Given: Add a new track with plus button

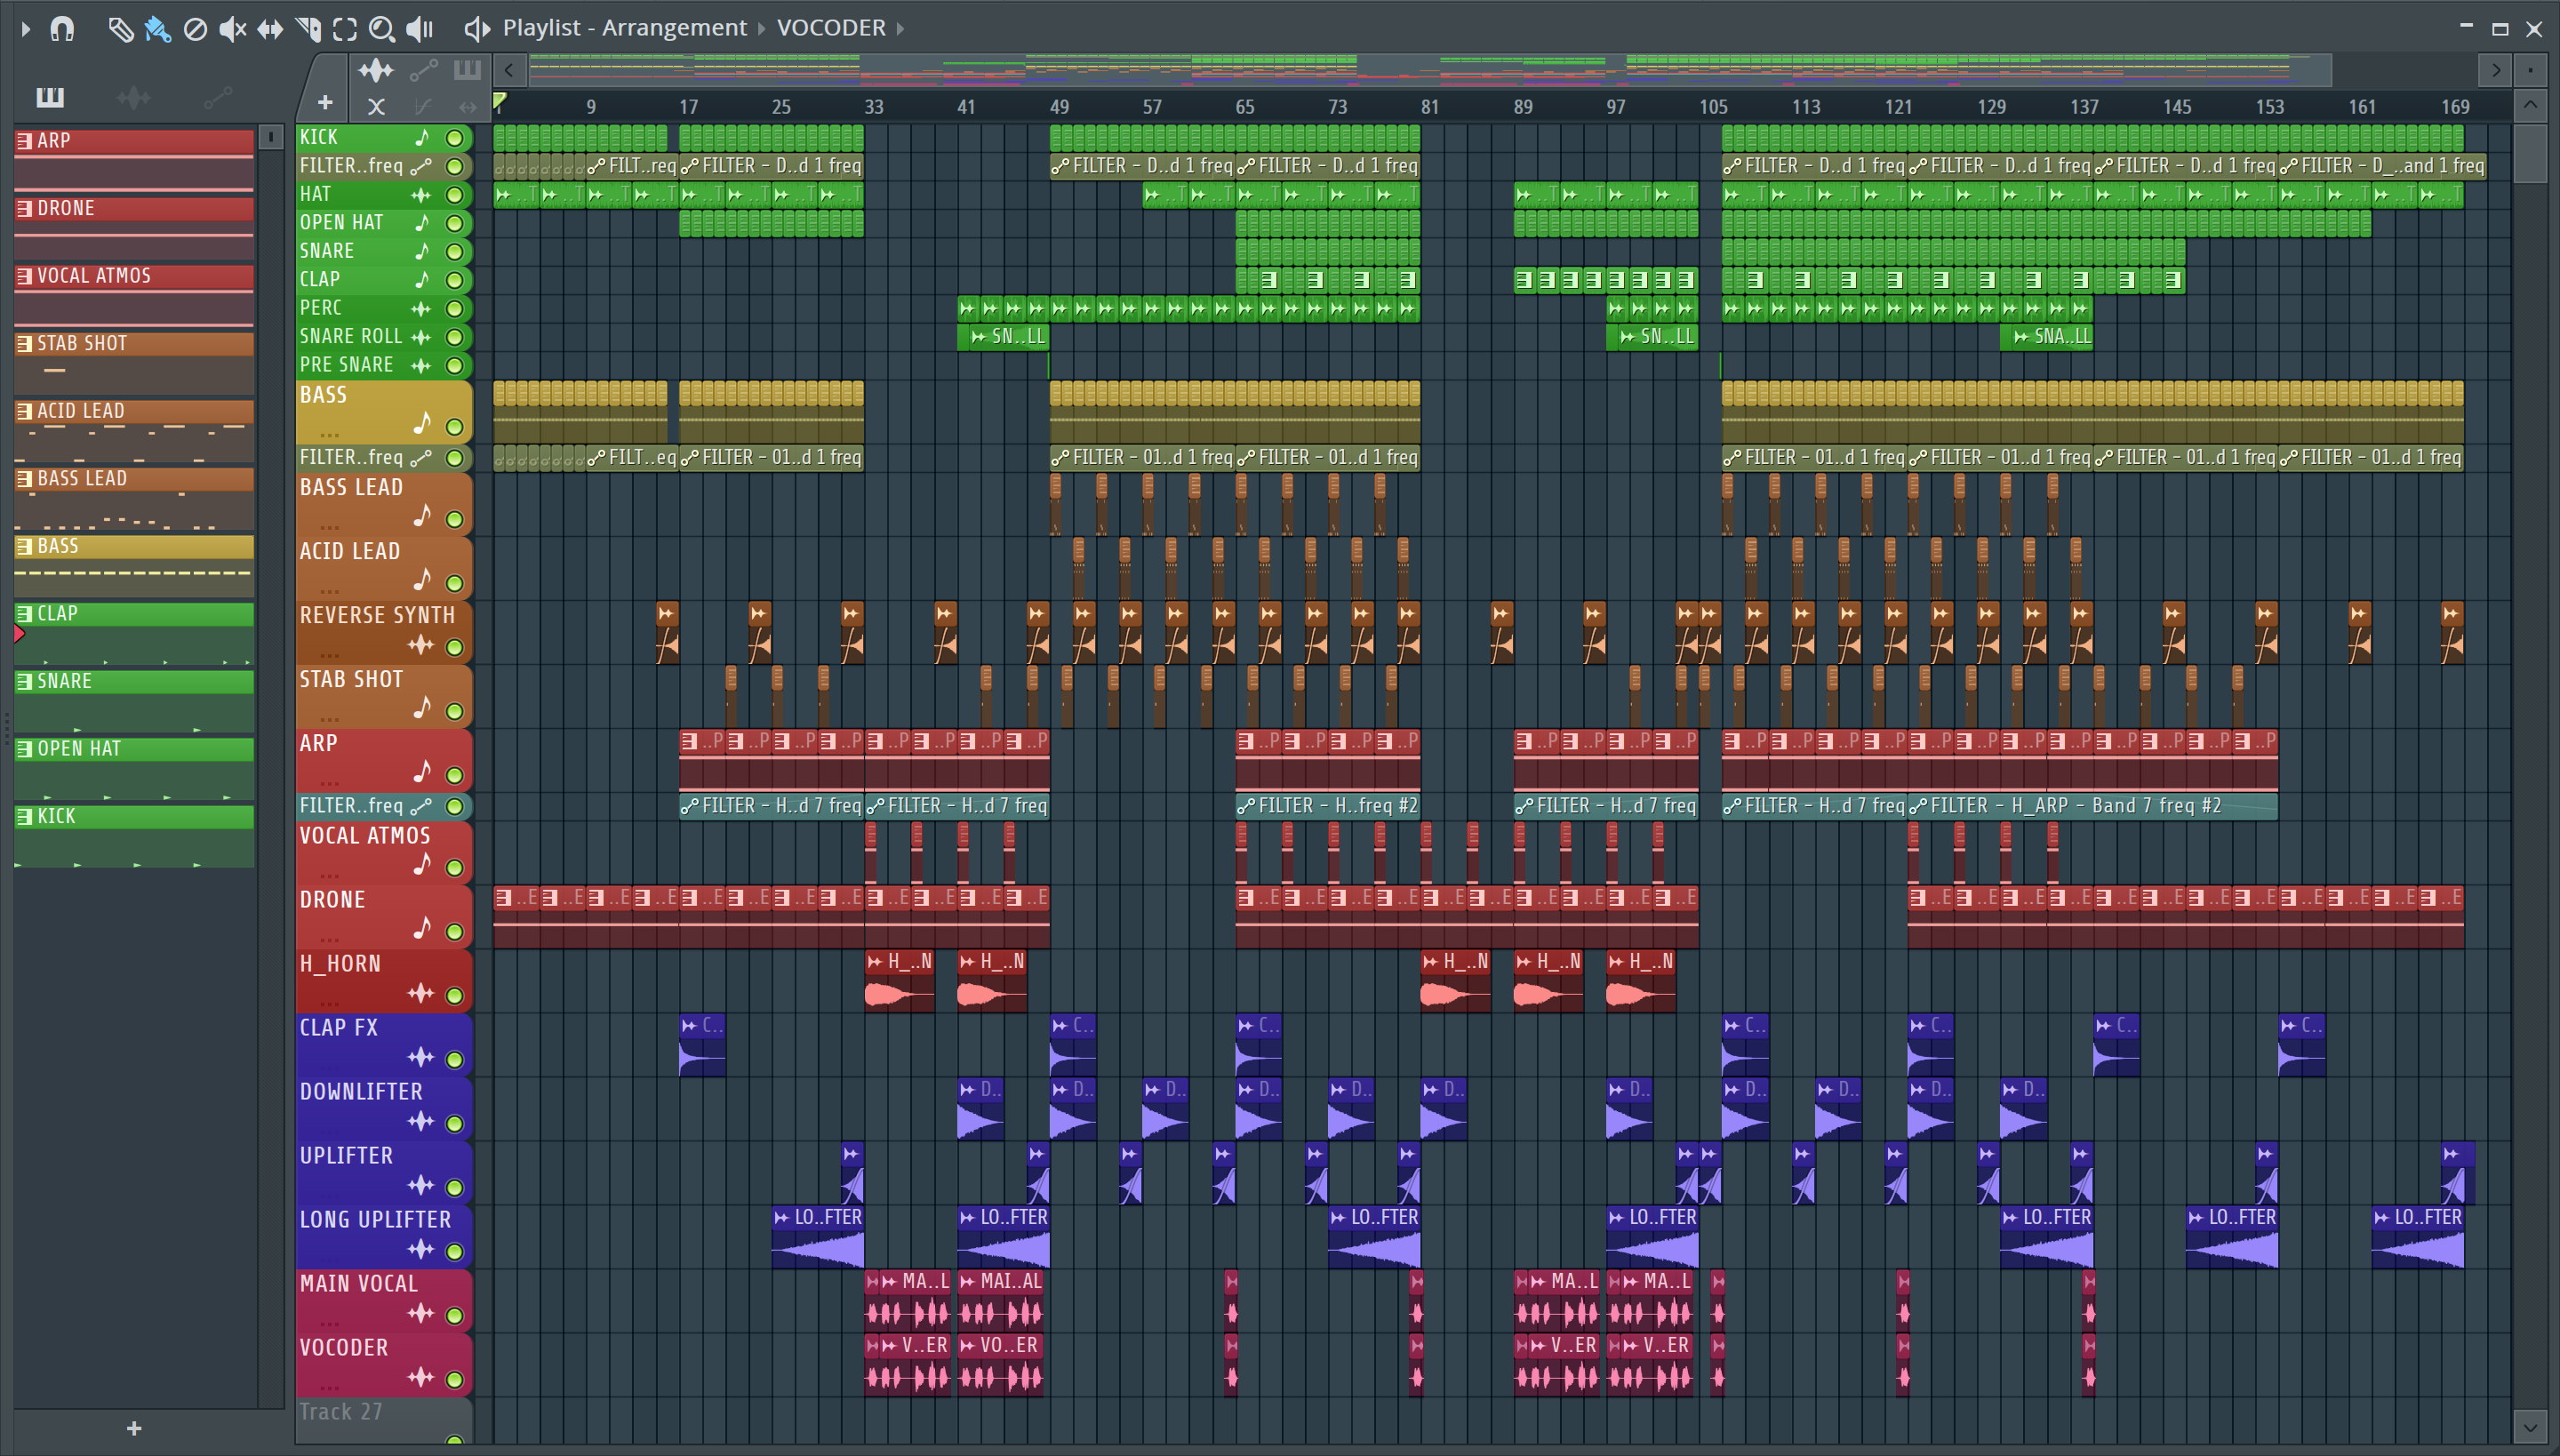Looking at the screenshot, I should [325, 102].
